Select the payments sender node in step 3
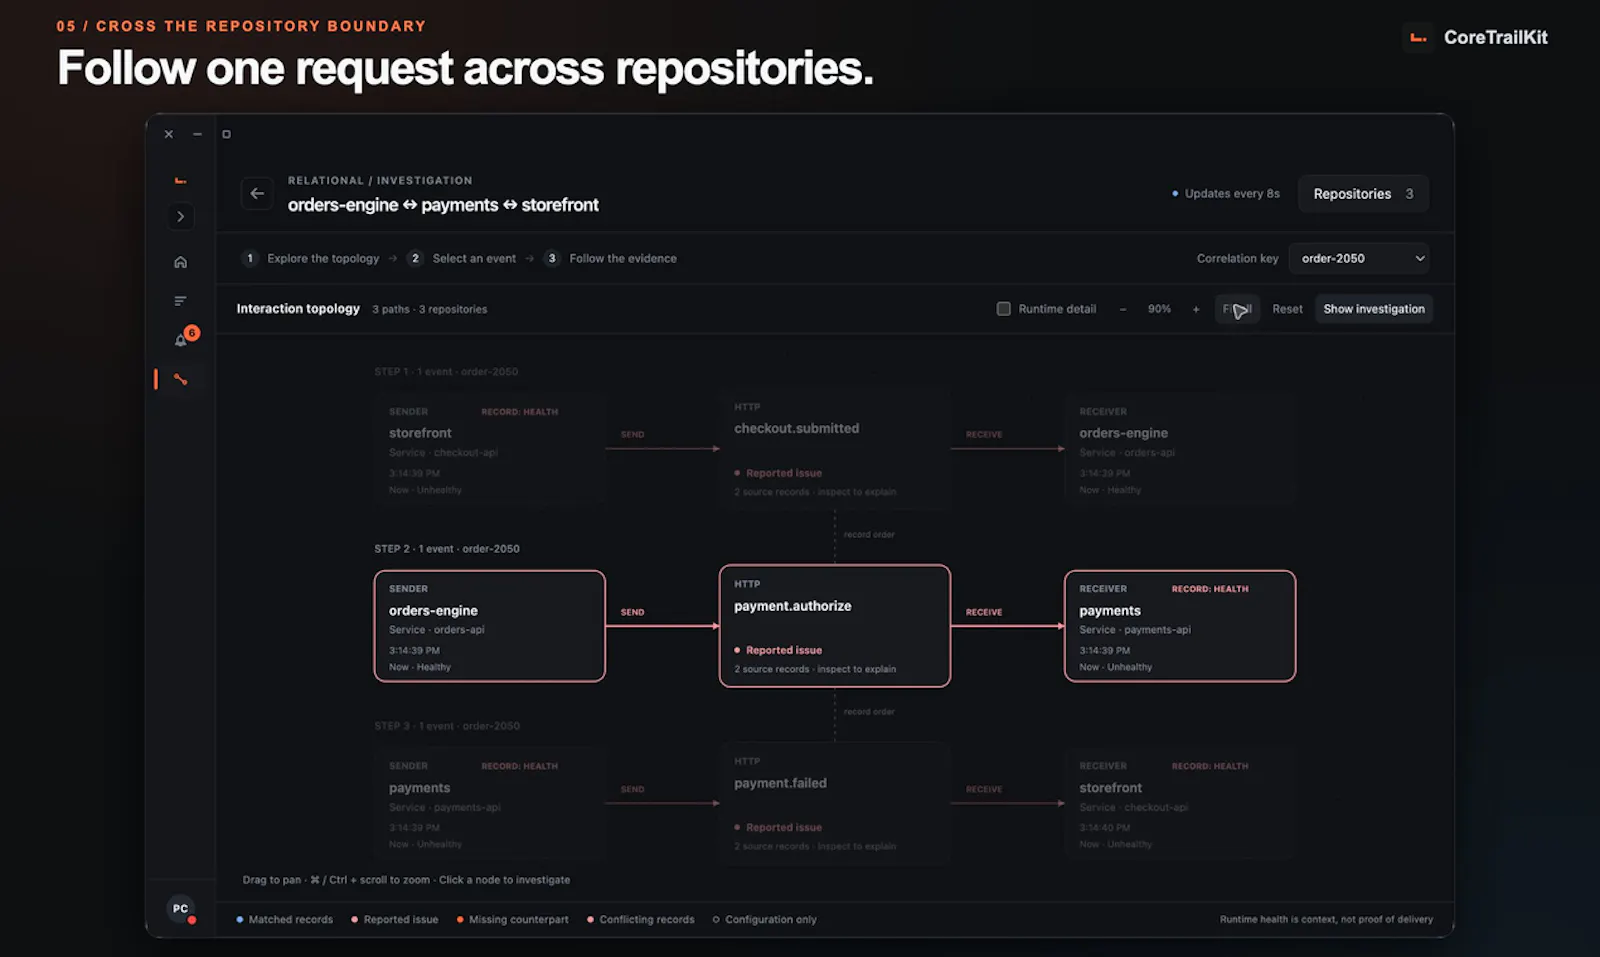Image resolution: width=1600 pixels, height=957 pixels. tap(490, 803)
